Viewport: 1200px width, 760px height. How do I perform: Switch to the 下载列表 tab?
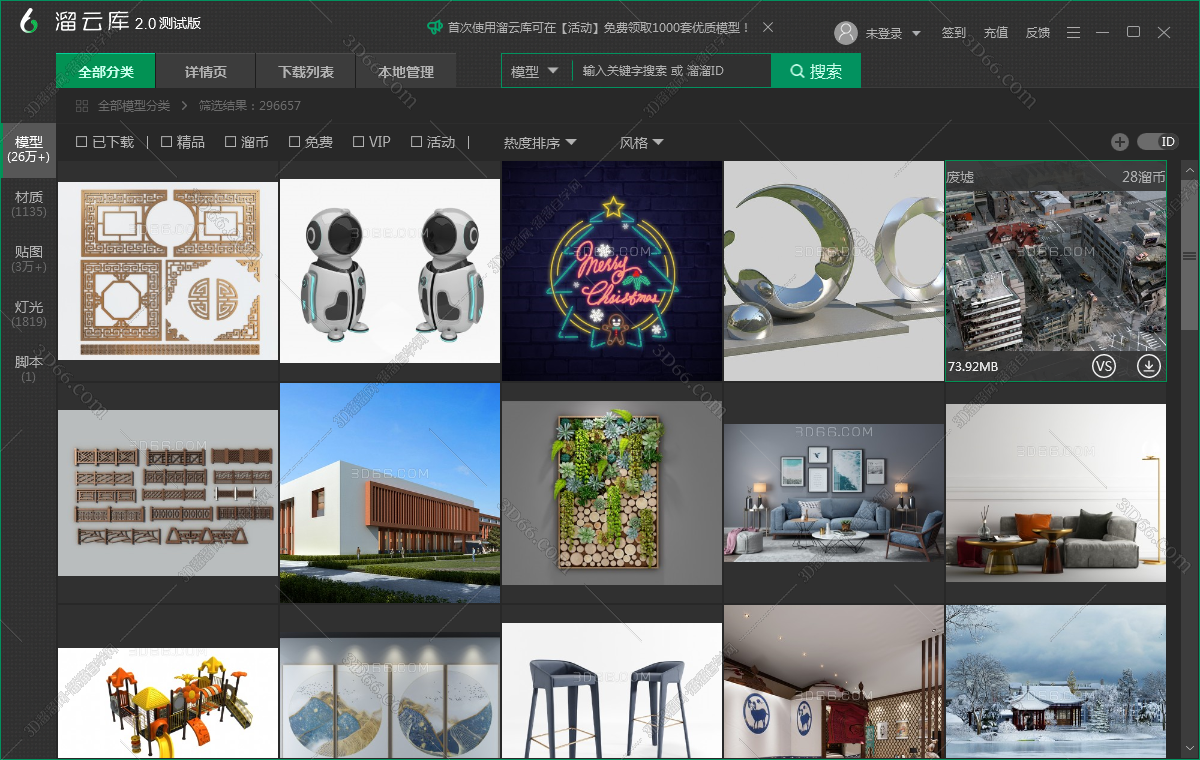[306, 72]
